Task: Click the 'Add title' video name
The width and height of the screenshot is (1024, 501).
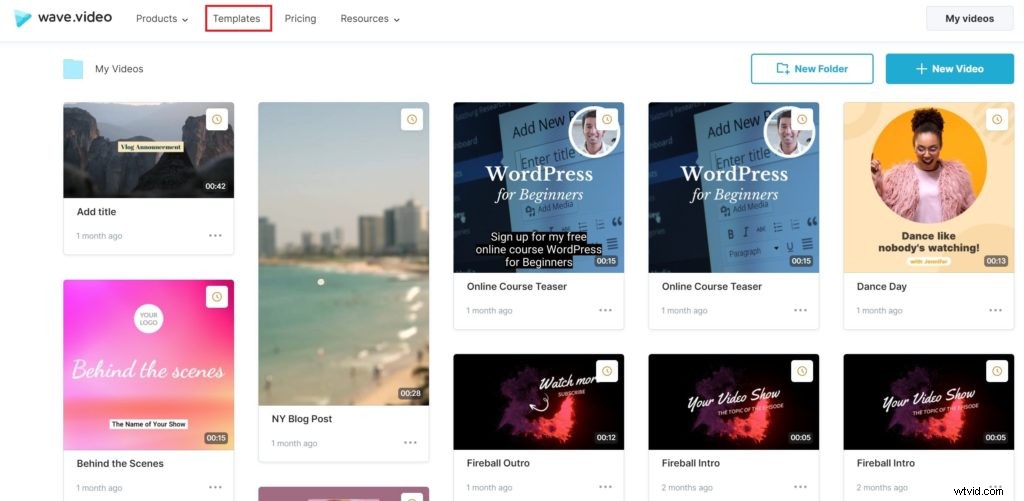Action: pos(96,212)
